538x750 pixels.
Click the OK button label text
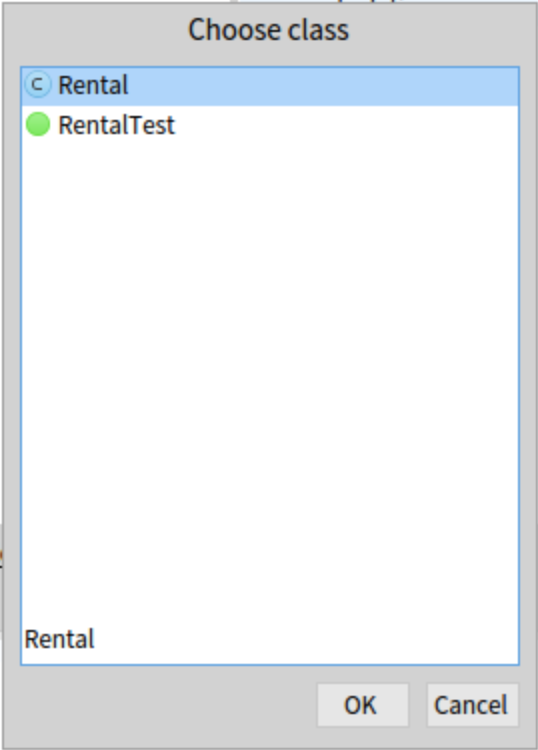tap(360, 705)
